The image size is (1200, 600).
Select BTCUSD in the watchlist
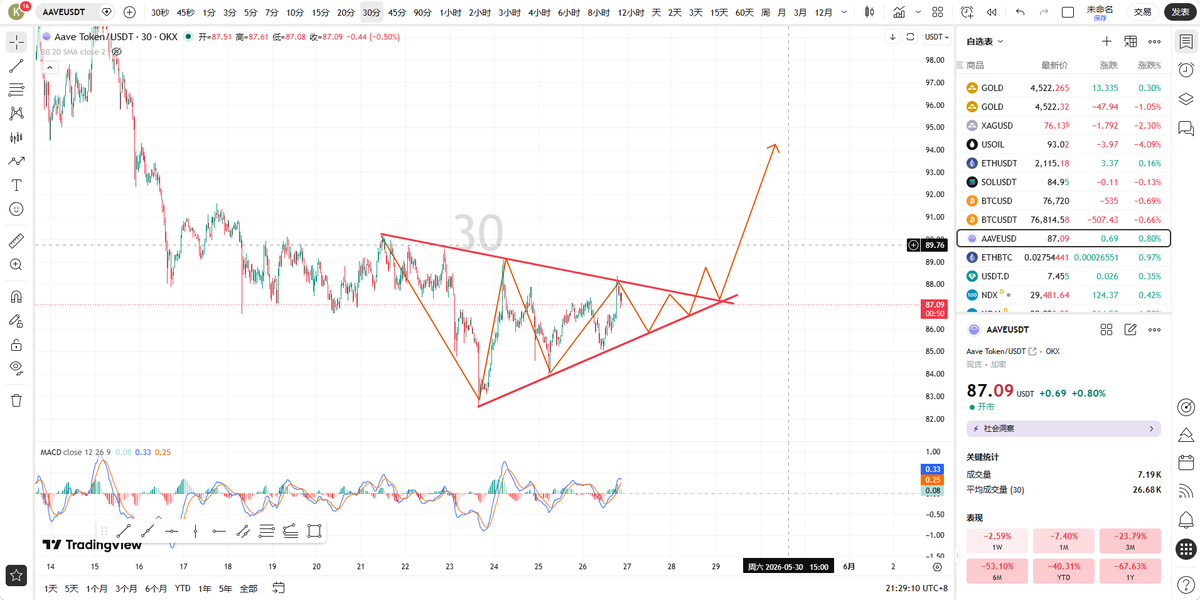click(x=1063, y=200)
